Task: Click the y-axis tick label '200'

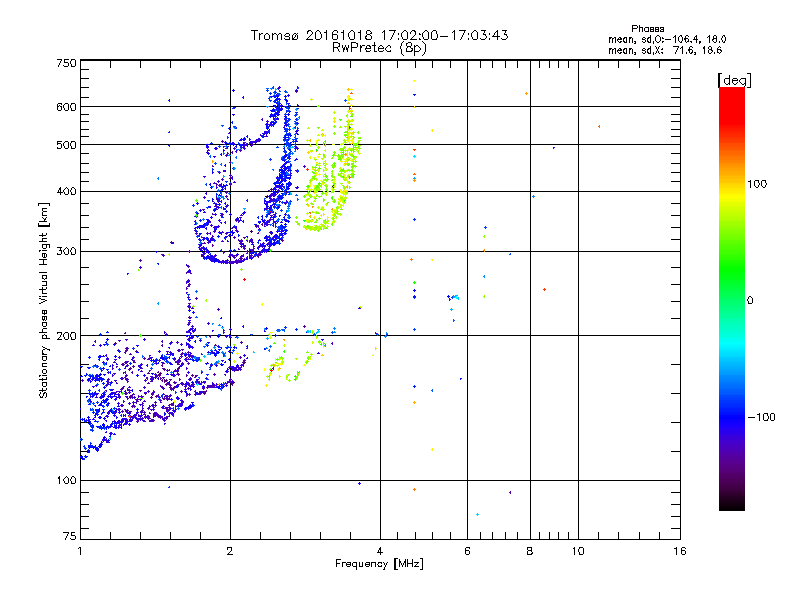Action: click(66, 336)
